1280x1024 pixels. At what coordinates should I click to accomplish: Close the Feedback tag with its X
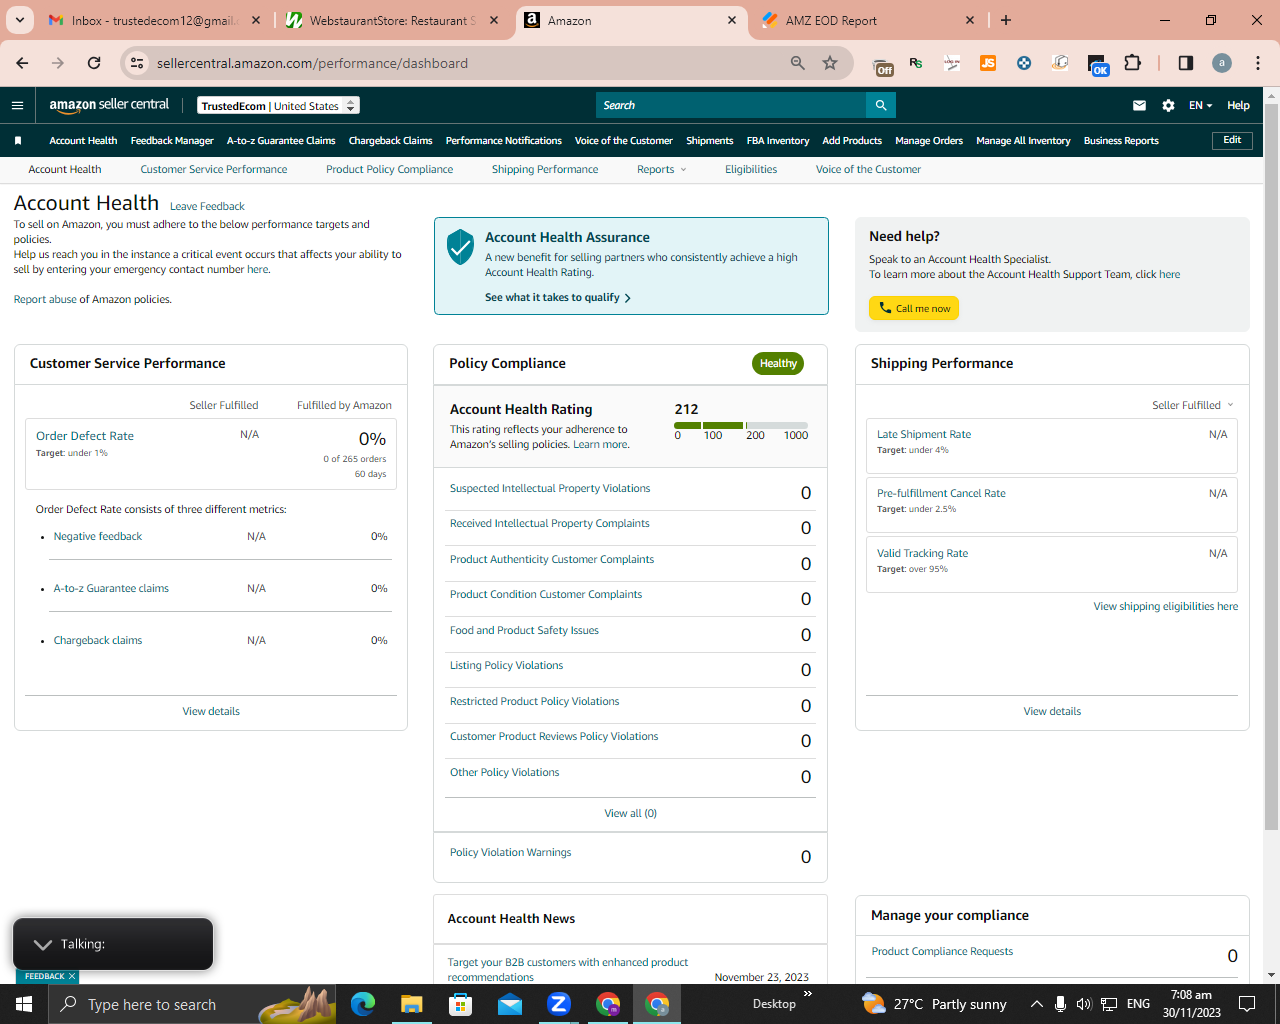tap(72, 976)
